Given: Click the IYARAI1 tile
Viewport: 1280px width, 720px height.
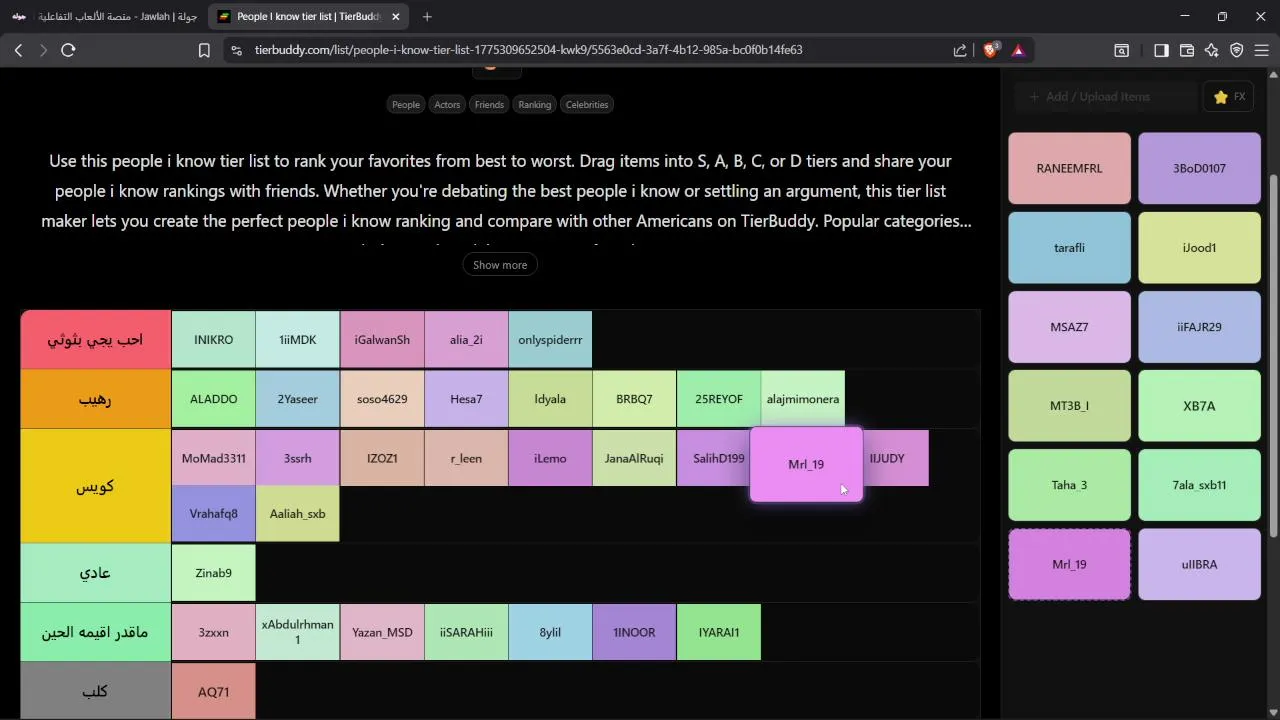Looking at the screenshot, I should tap(719, 632).
